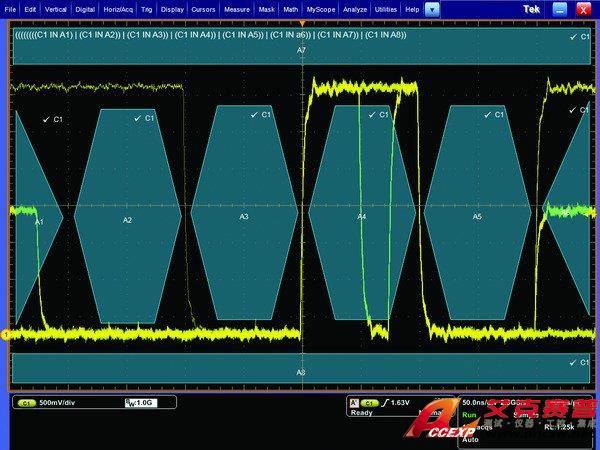Open the MyScope menu
Image resolution: width=600 pixels, height=450 pixels.
[x=320, y=8]
